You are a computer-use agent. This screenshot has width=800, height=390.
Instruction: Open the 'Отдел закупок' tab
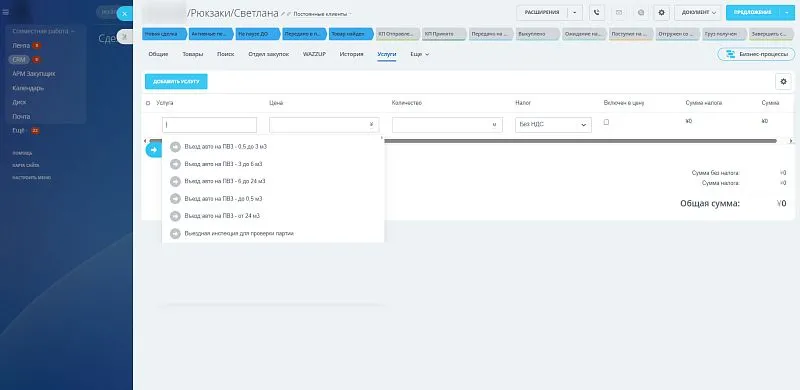pos(268,54)
